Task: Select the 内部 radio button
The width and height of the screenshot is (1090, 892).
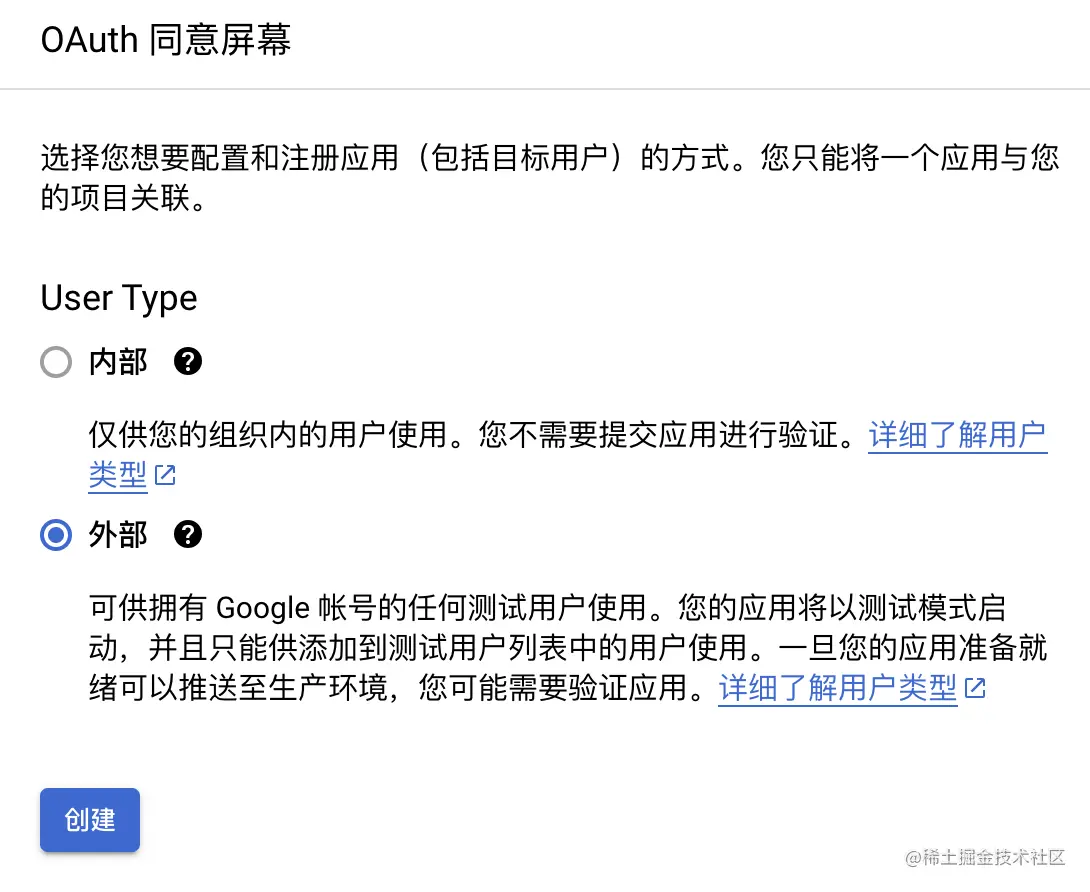Action: [x=56, y=362]
